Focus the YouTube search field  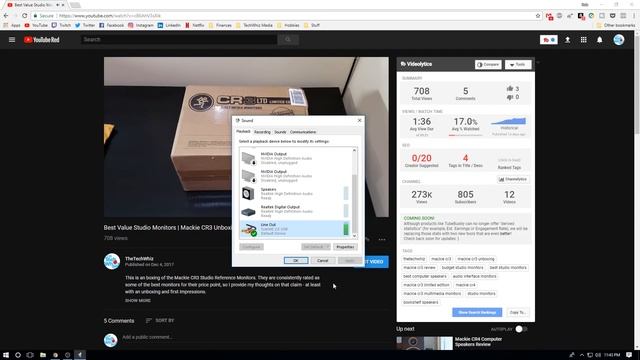[179, 40]
